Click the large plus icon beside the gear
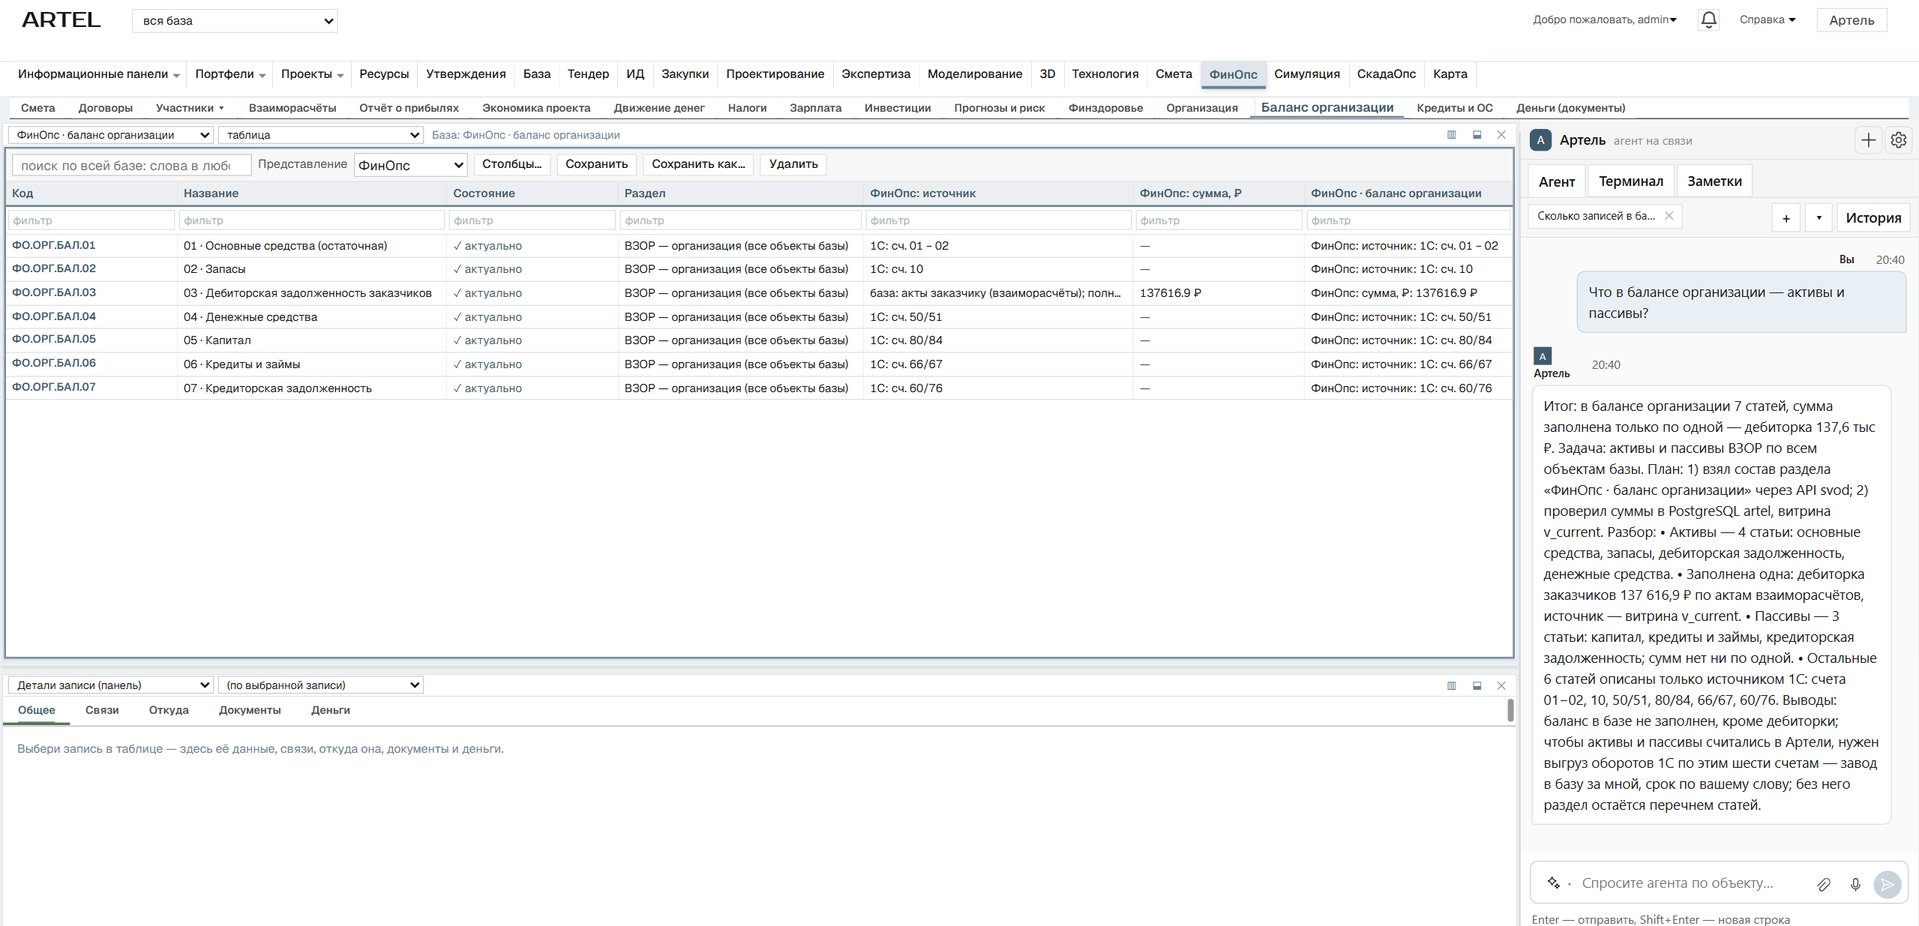Screen dimensions: 1919x926 [1868, 141]
